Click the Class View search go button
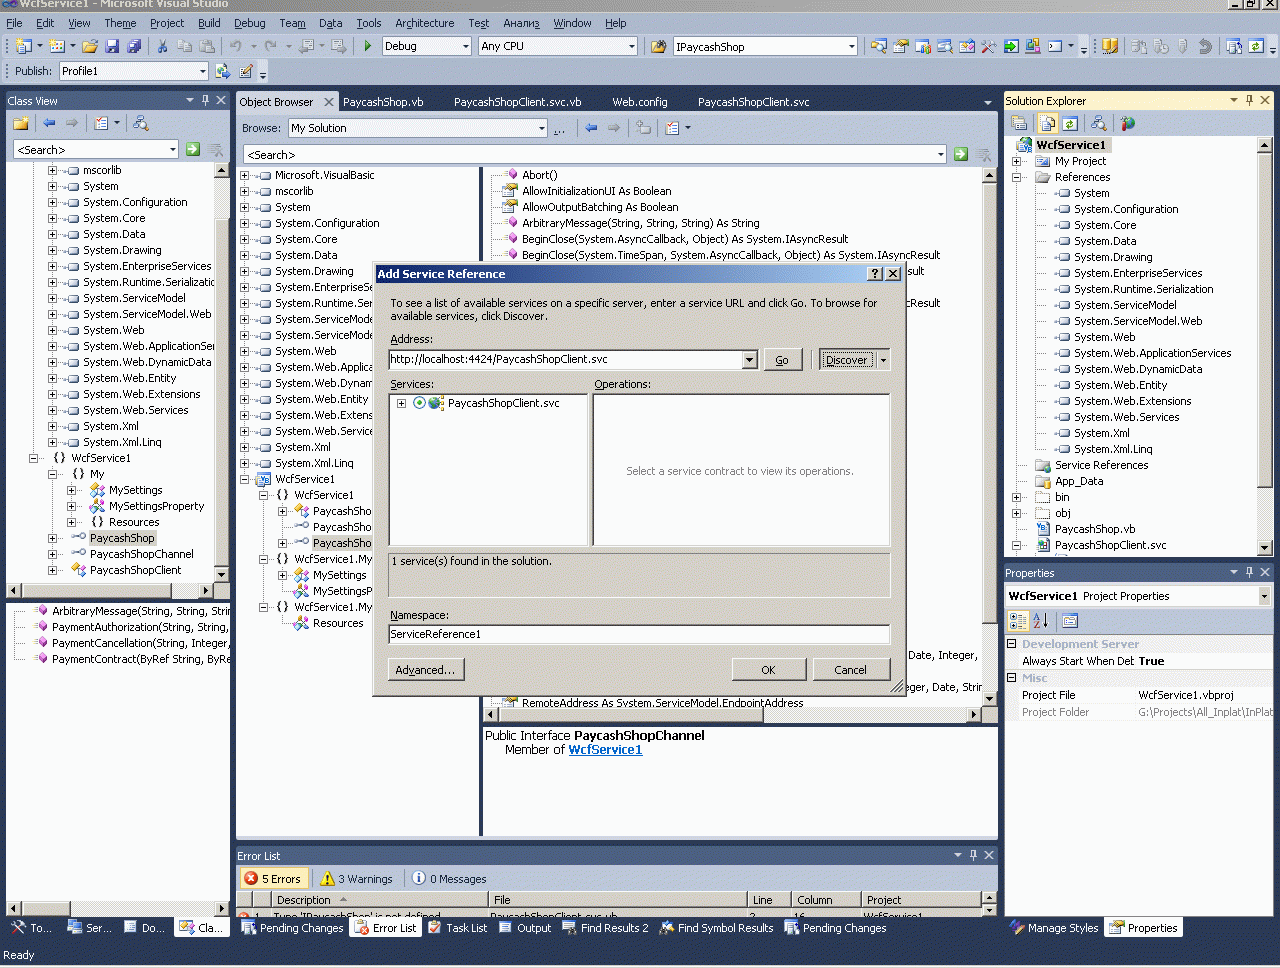 pos(193,149)
